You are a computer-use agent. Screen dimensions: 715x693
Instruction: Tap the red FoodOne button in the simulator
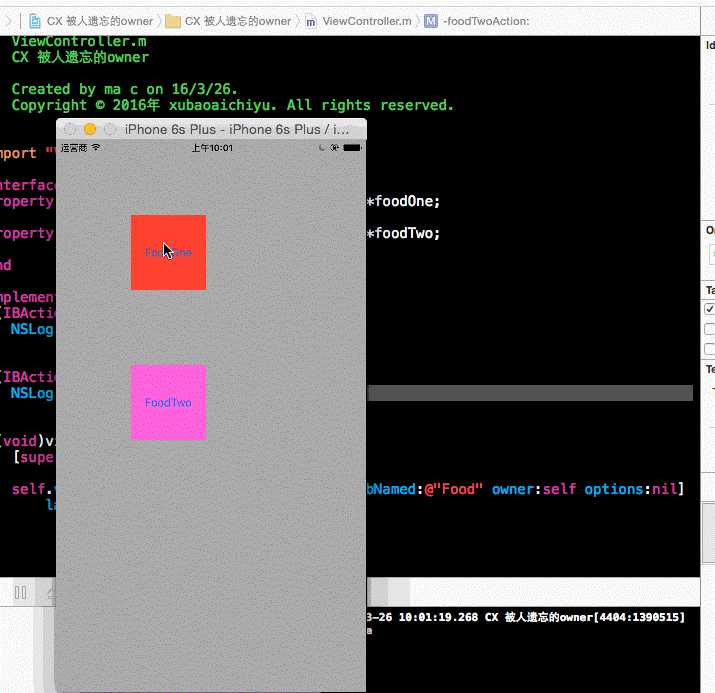[x=168, y=252]
